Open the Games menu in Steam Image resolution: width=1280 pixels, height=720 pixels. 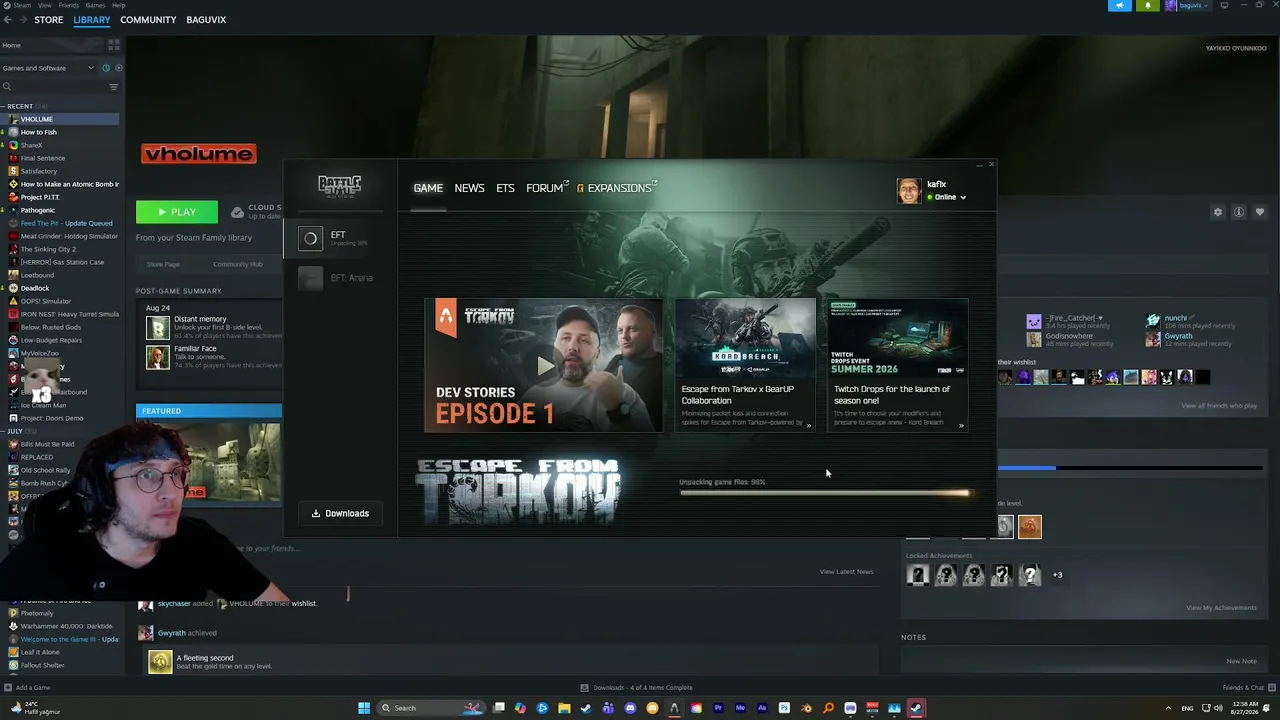pos(95,5)
